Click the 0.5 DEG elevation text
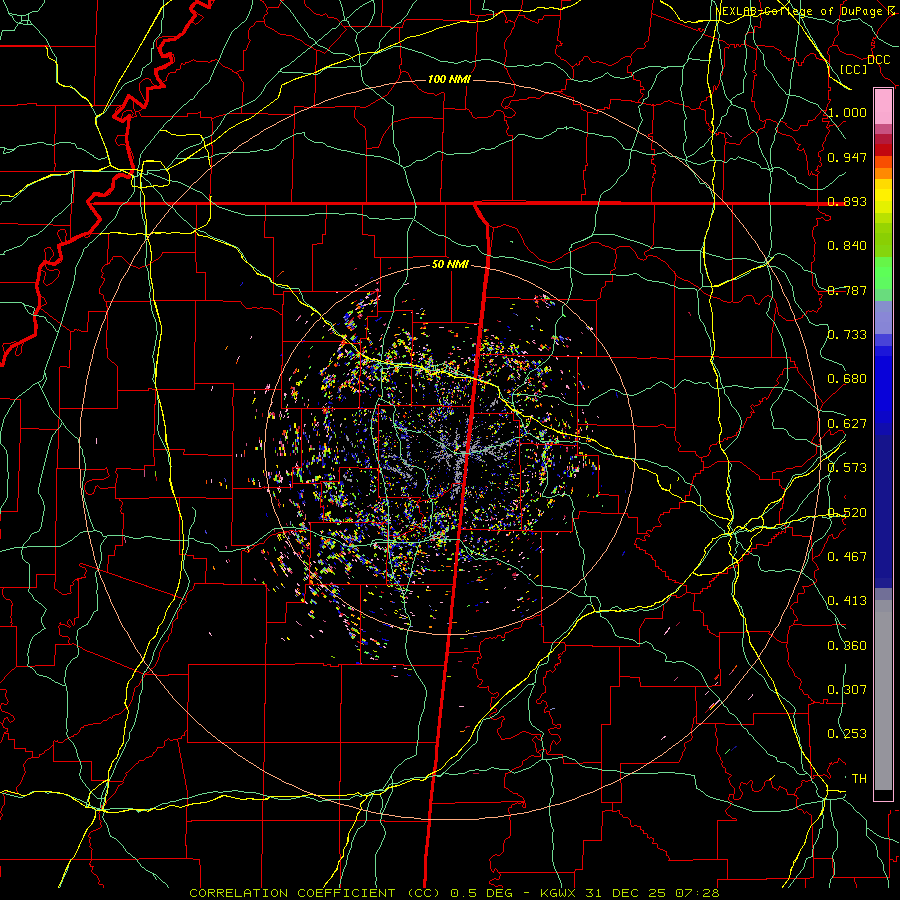This screenshot has width=900, height=900. coord(482,893)
